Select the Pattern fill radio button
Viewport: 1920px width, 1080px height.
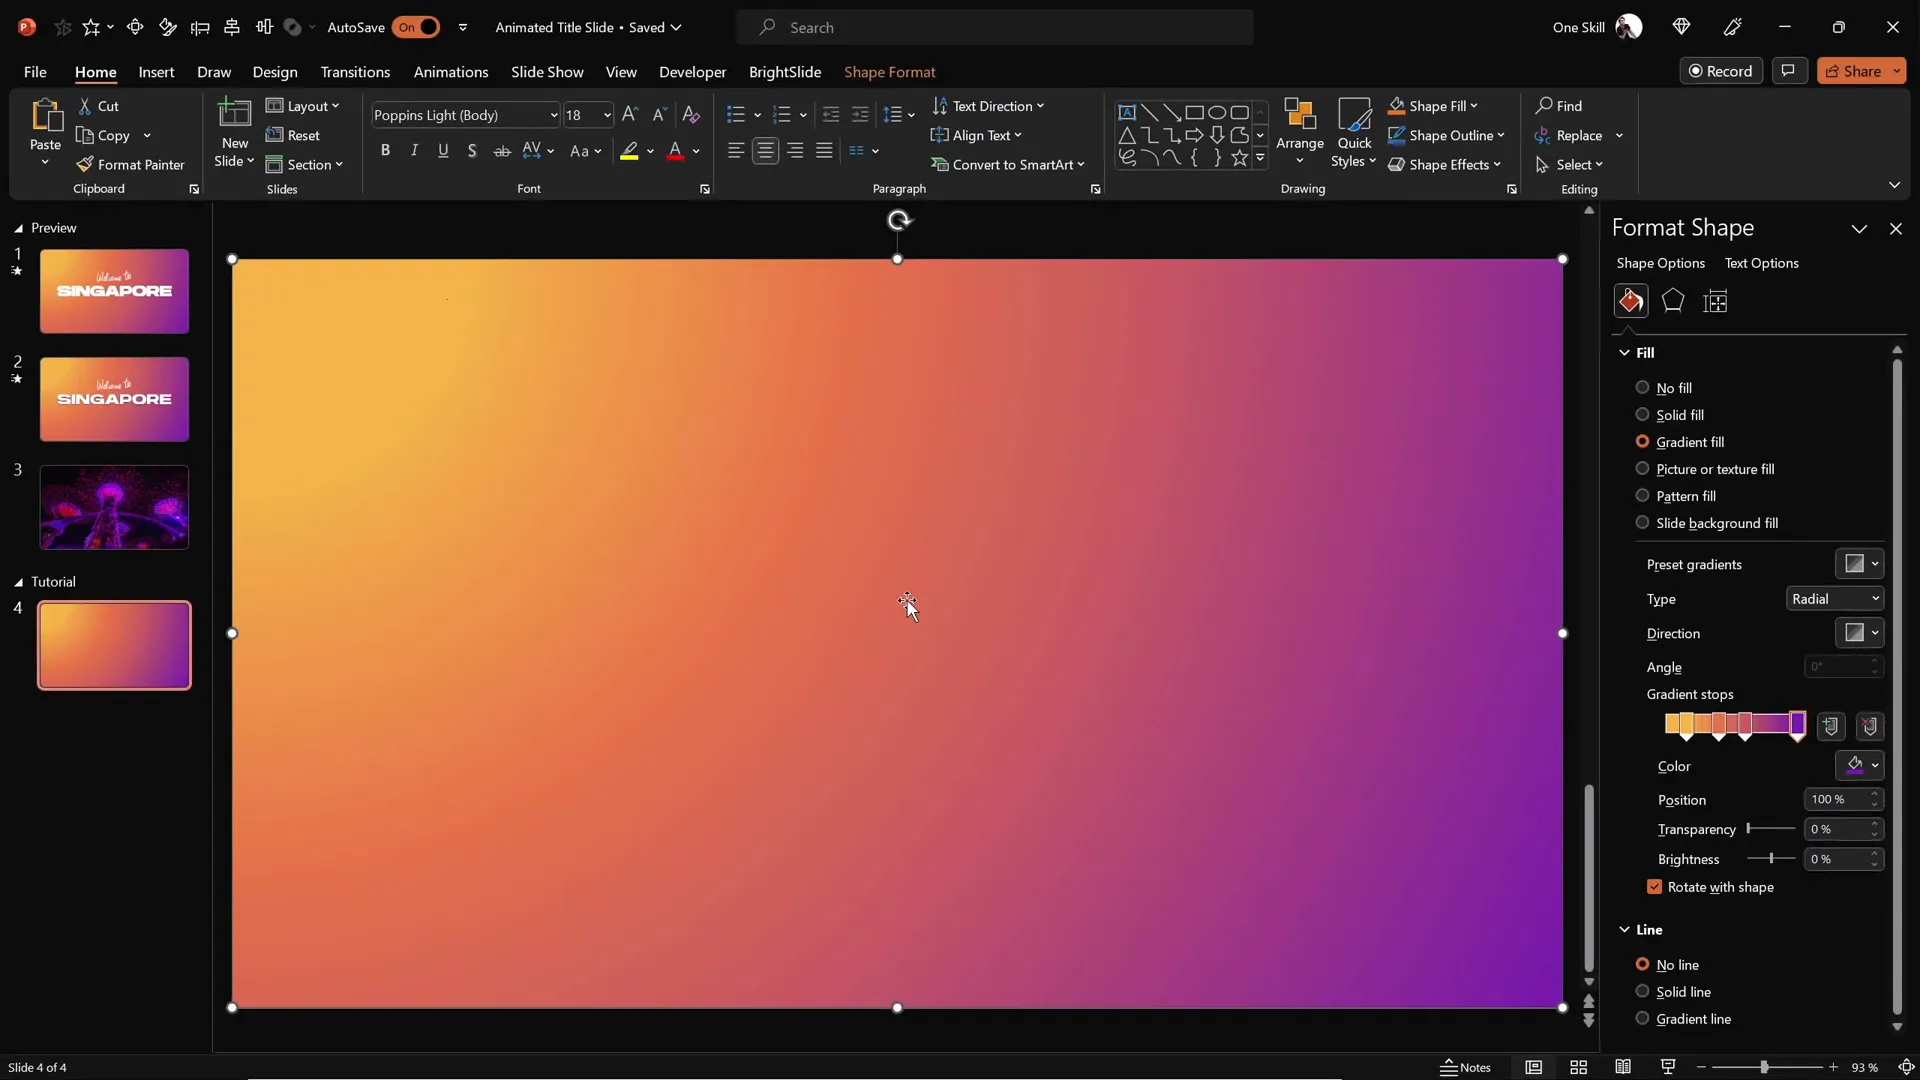1642,495
